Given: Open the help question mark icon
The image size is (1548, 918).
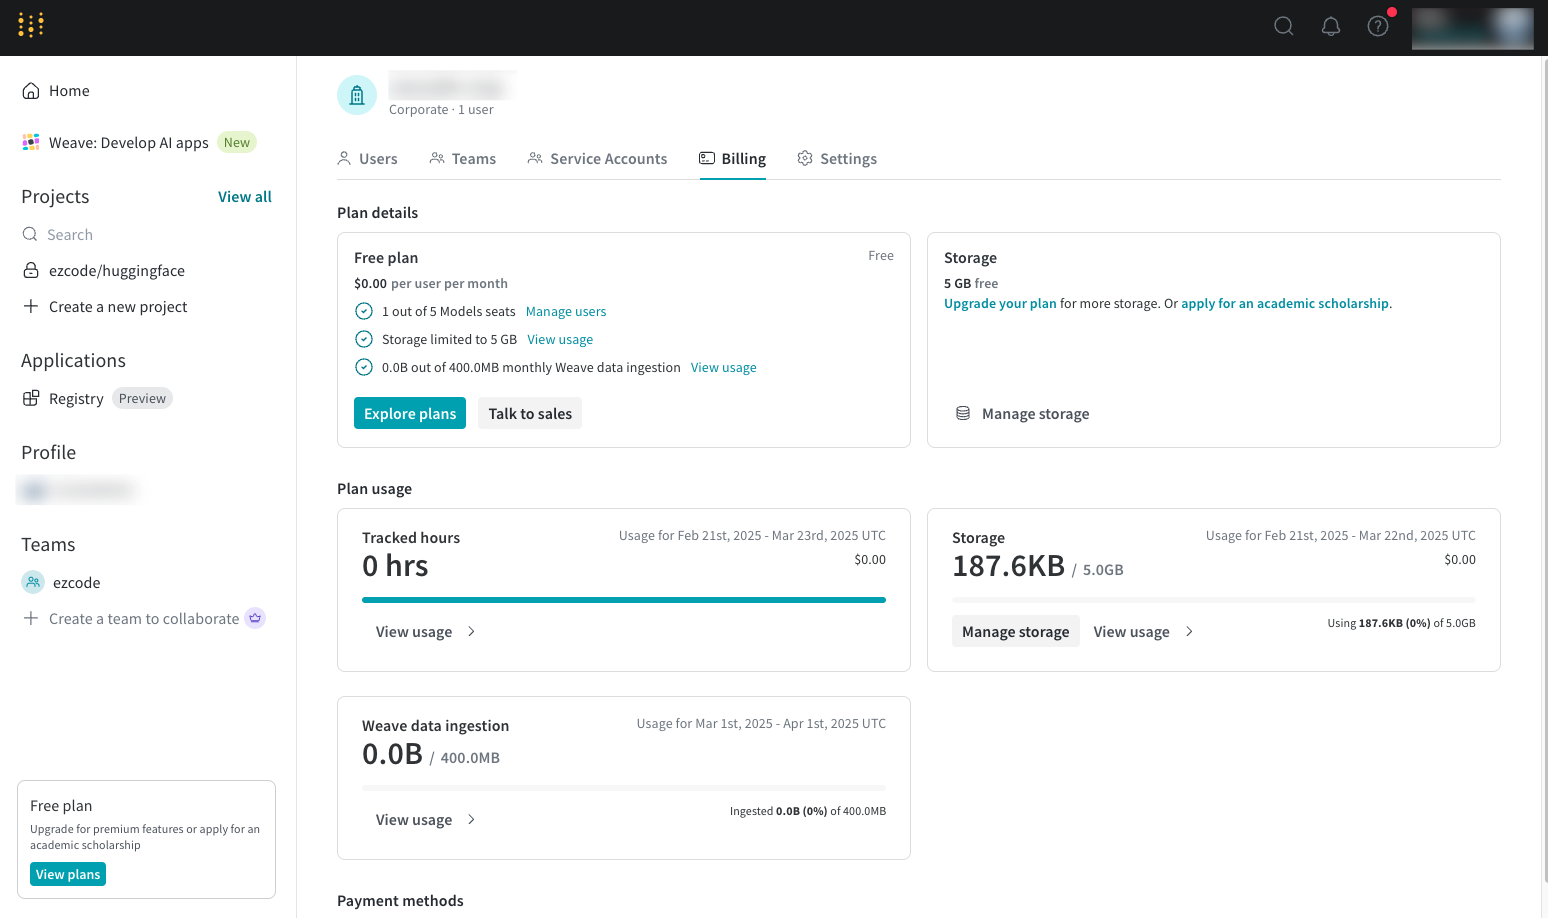Looking at the screenshot, I should (1378, 26).
